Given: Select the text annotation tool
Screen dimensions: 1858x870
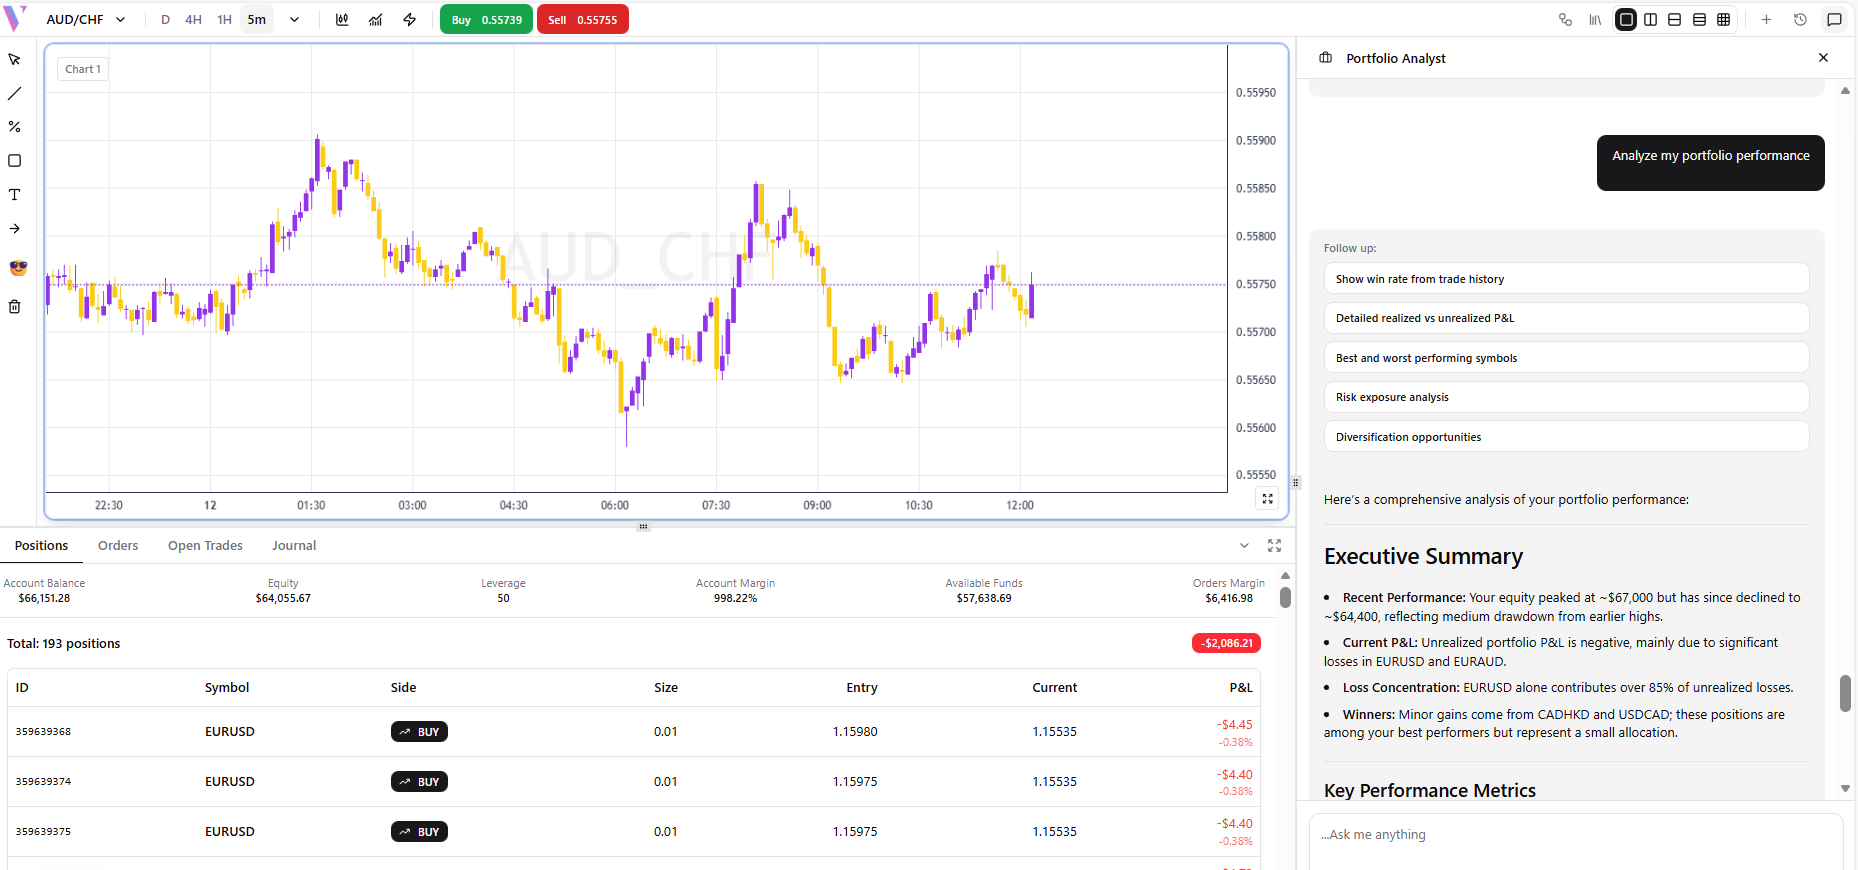Looking at the screenshot, I should coord(14,195).
